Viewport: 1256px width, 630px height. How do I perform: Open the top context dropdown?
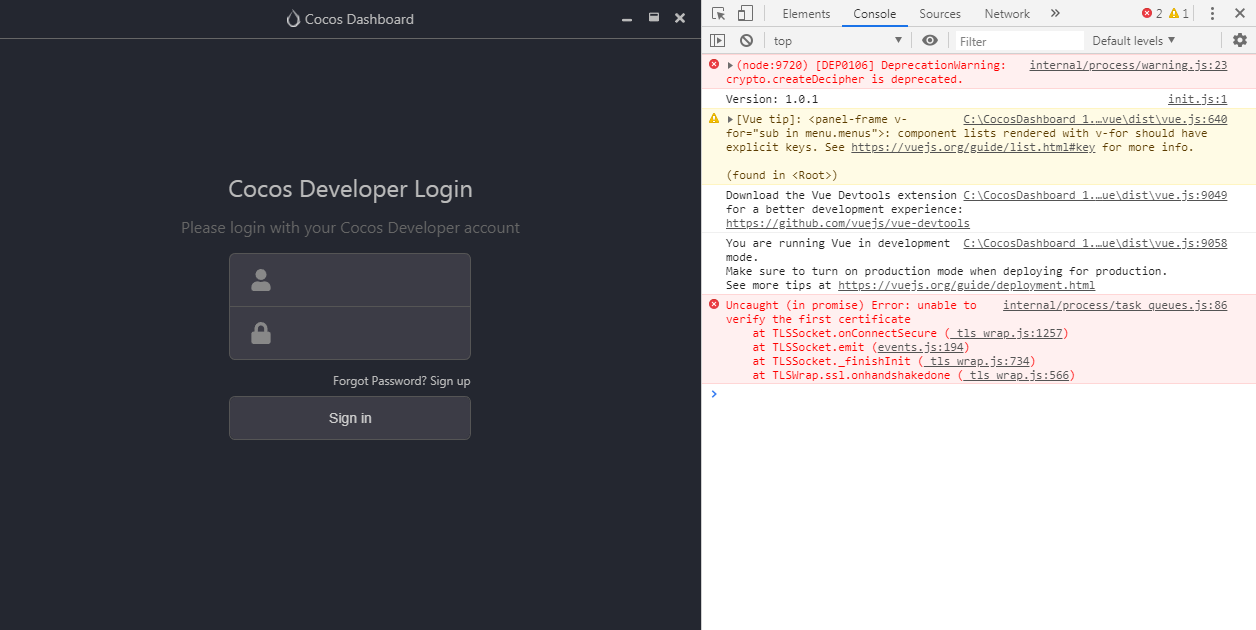pyautogui.click(x=838, y=40)
